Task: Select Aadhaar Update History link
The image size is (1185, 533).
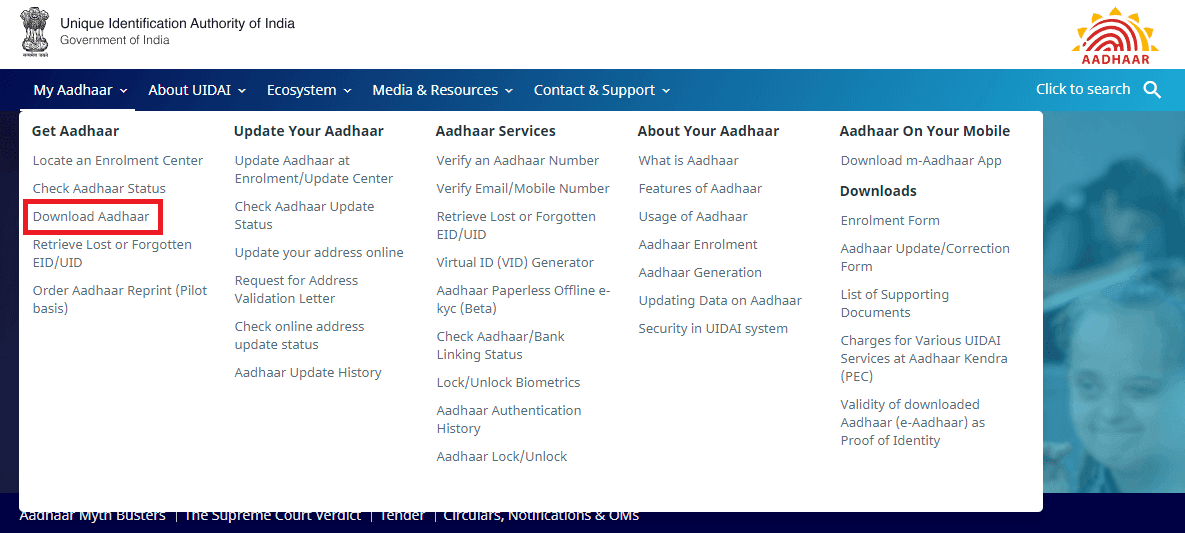Action: pyautogui.click(x=308, y=372)
